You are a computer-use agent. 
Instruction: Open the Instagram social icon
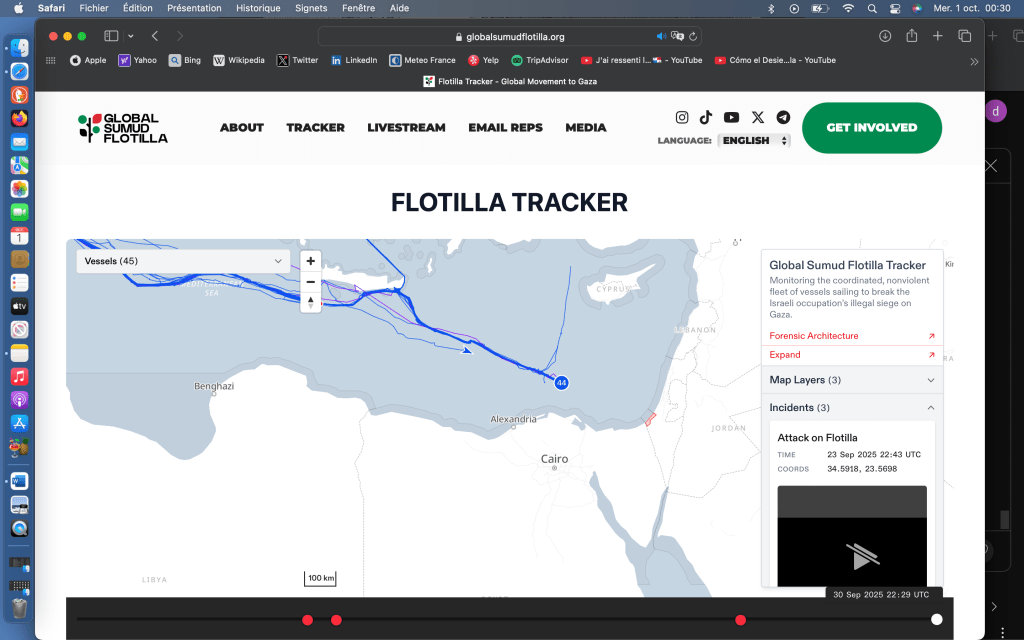682,117
